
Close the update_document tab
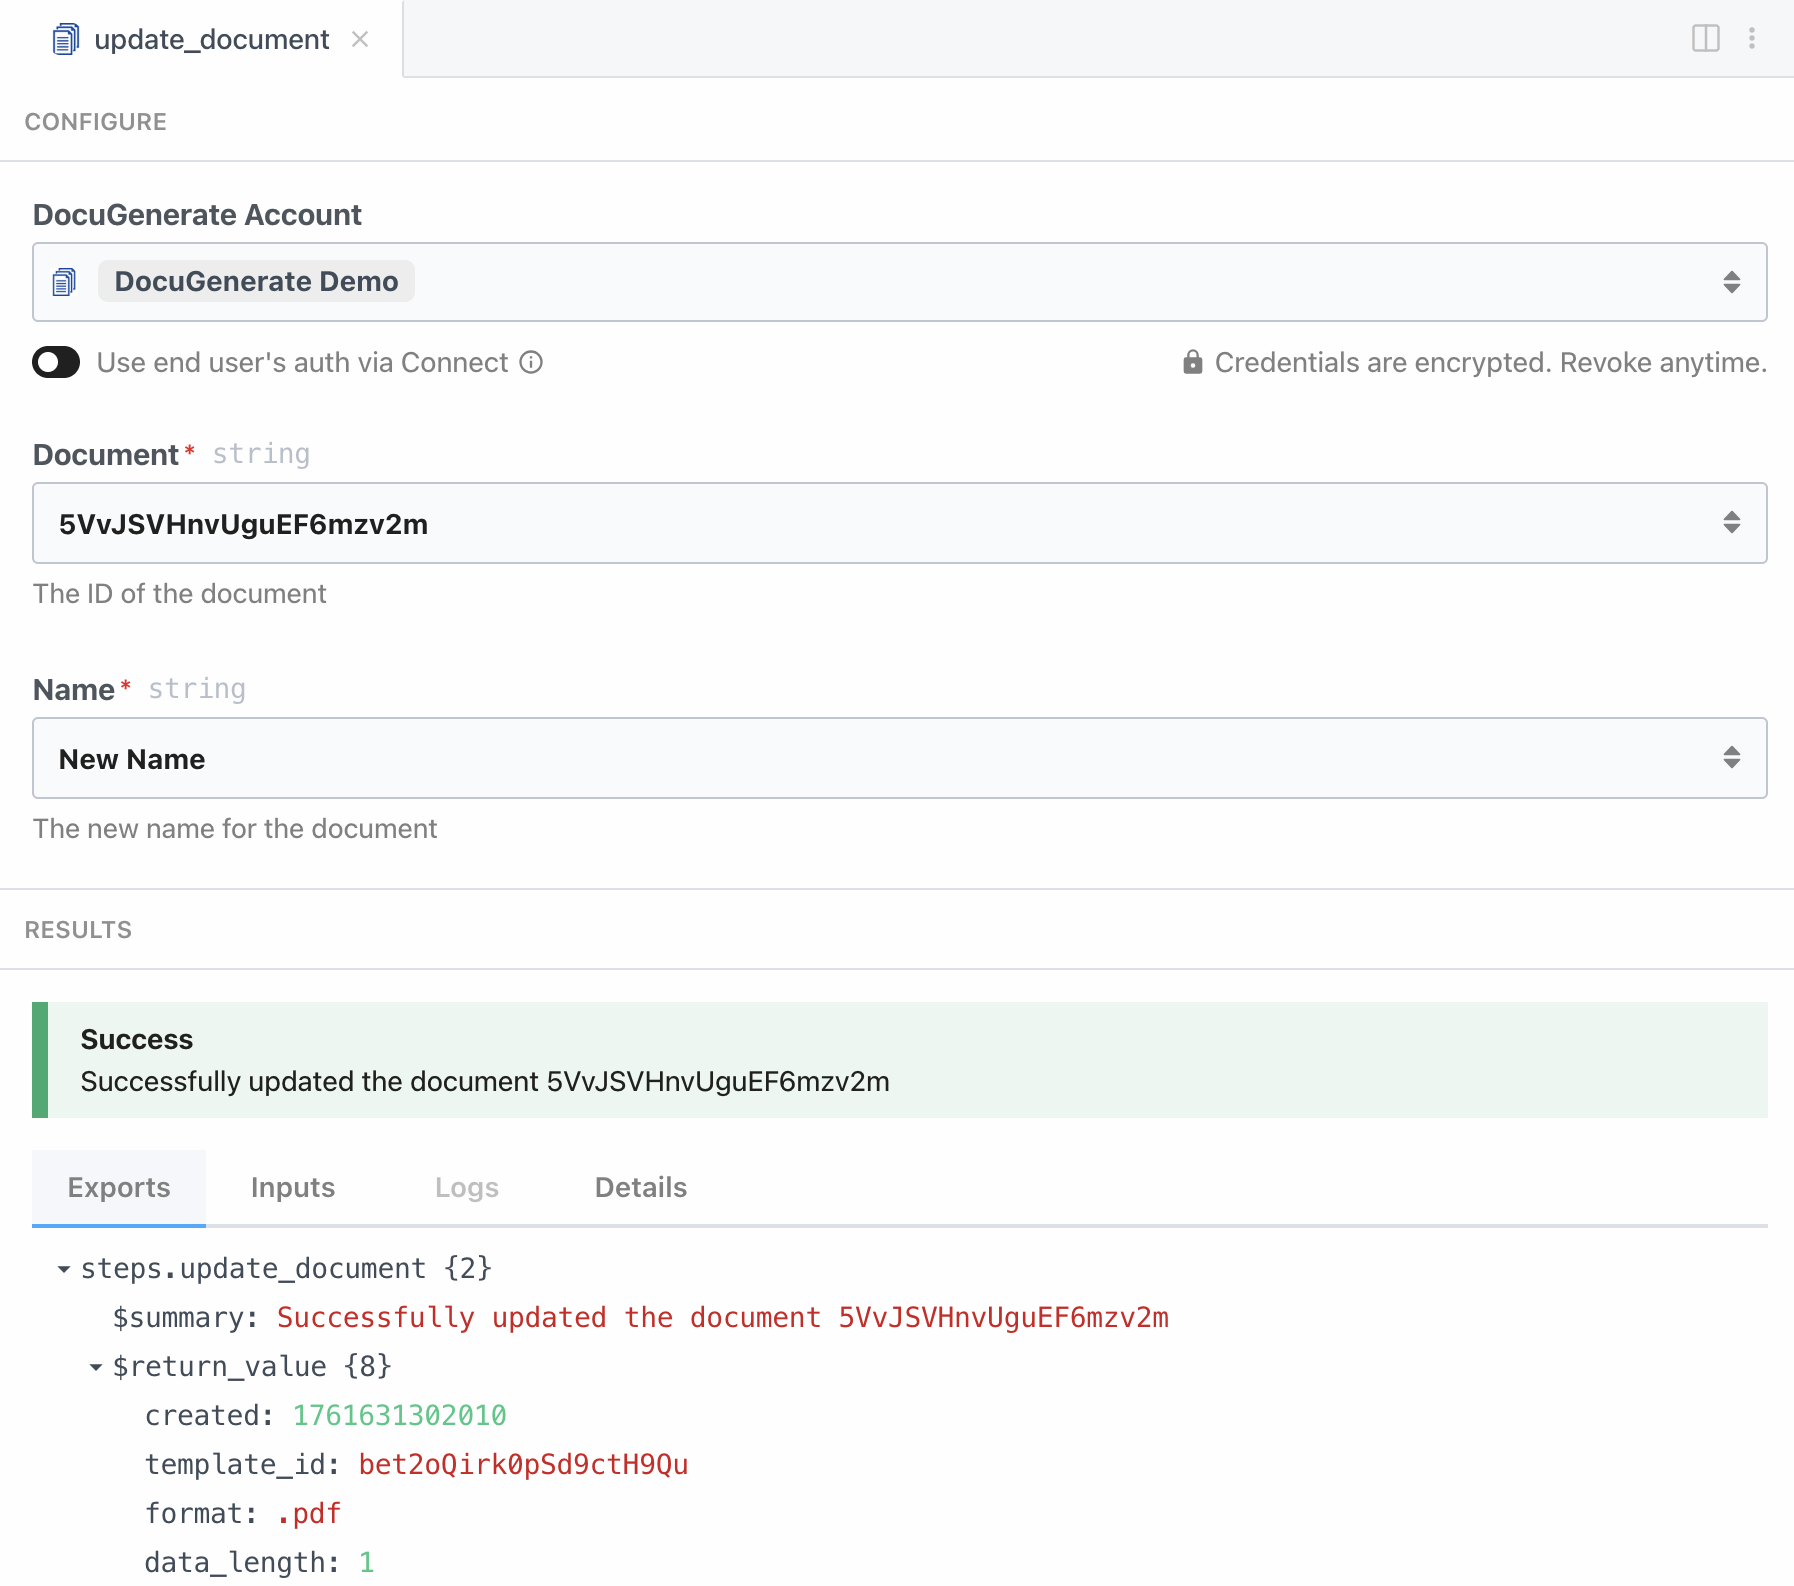pyautogui.click(x=360, y=39)
